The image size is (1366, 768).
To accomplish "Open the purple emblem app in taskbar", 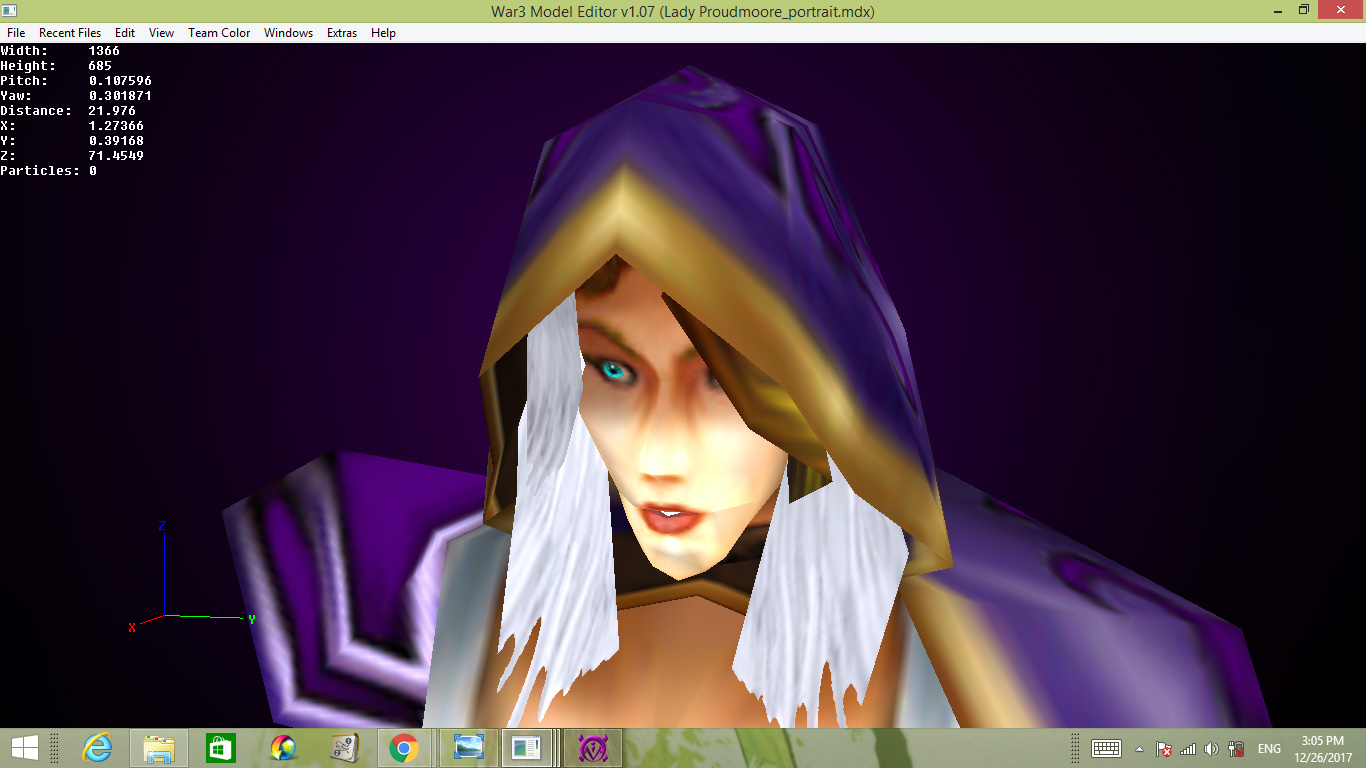I will tap(593, 747).
